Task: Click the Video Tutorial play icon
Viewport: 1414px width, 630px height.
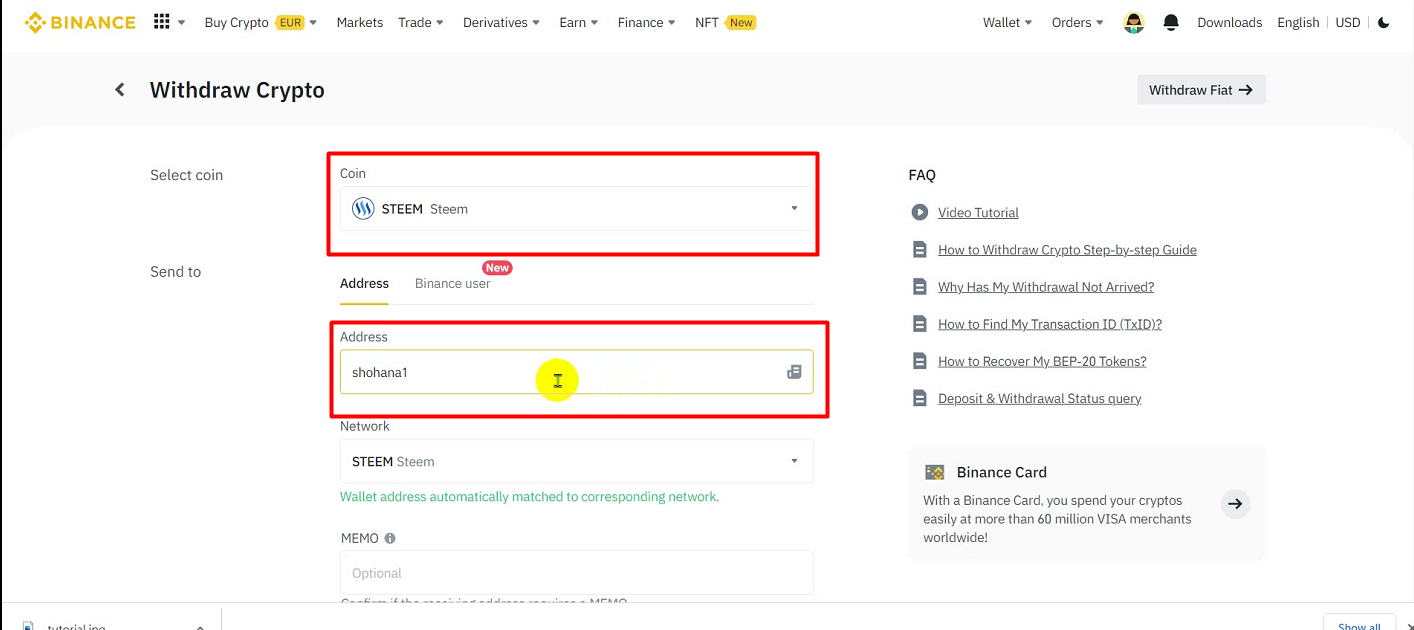Action: (920, 212)
